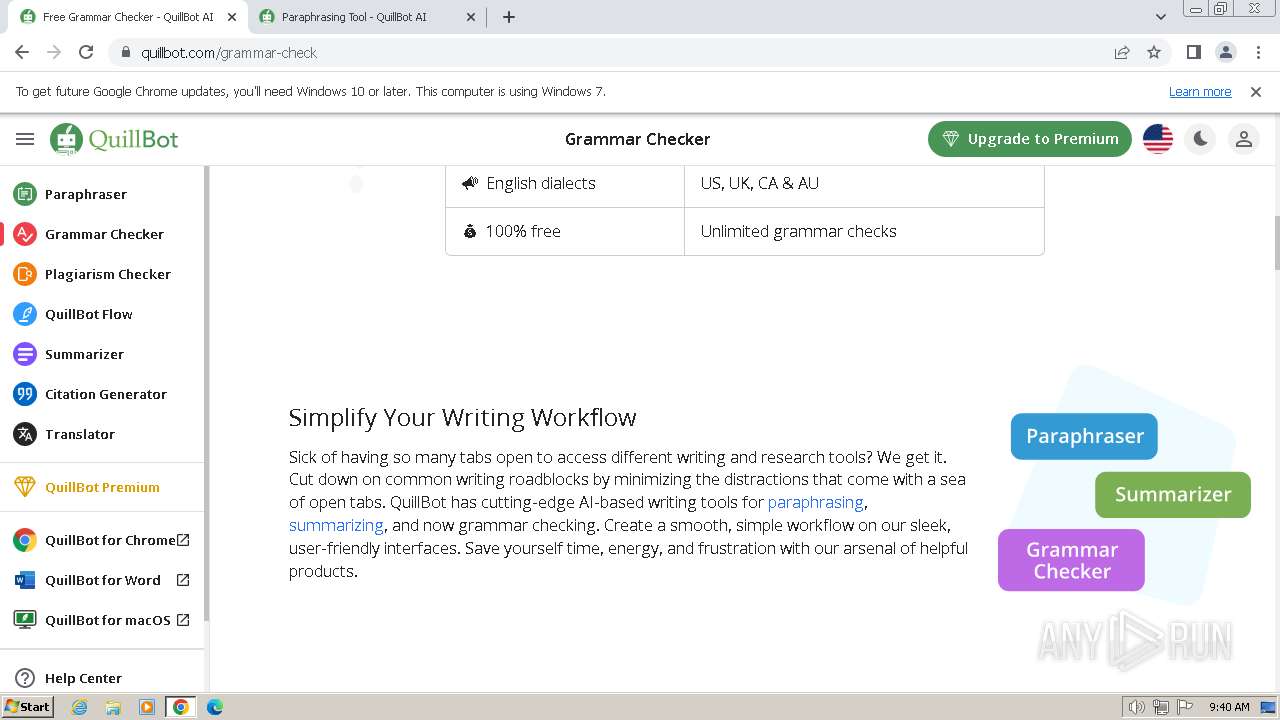Click the blue Paraphraser graphic button
The width and height of the screenshot is (1280, 720).
coord(1084,436)
